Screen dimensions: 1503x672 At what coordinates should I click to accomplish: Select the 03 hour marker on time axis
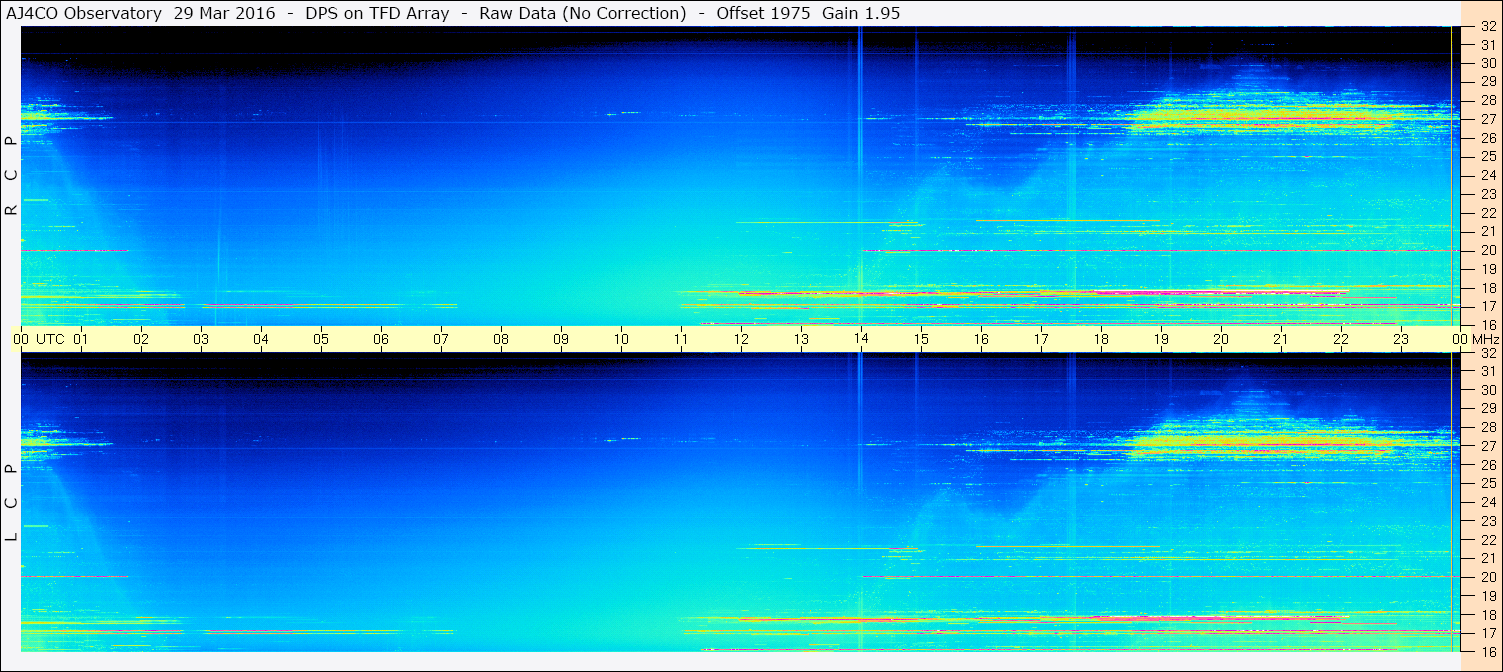point(201,339)
